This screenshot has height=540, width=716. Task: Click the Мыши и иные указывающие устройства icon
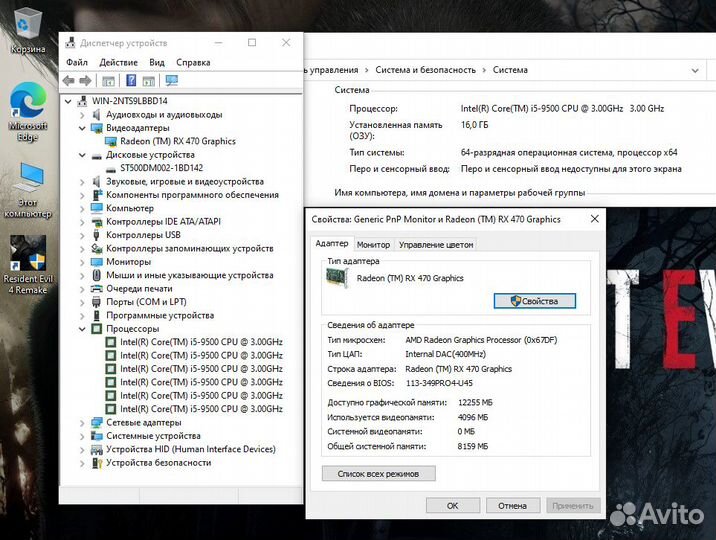(x=96, y=275)
